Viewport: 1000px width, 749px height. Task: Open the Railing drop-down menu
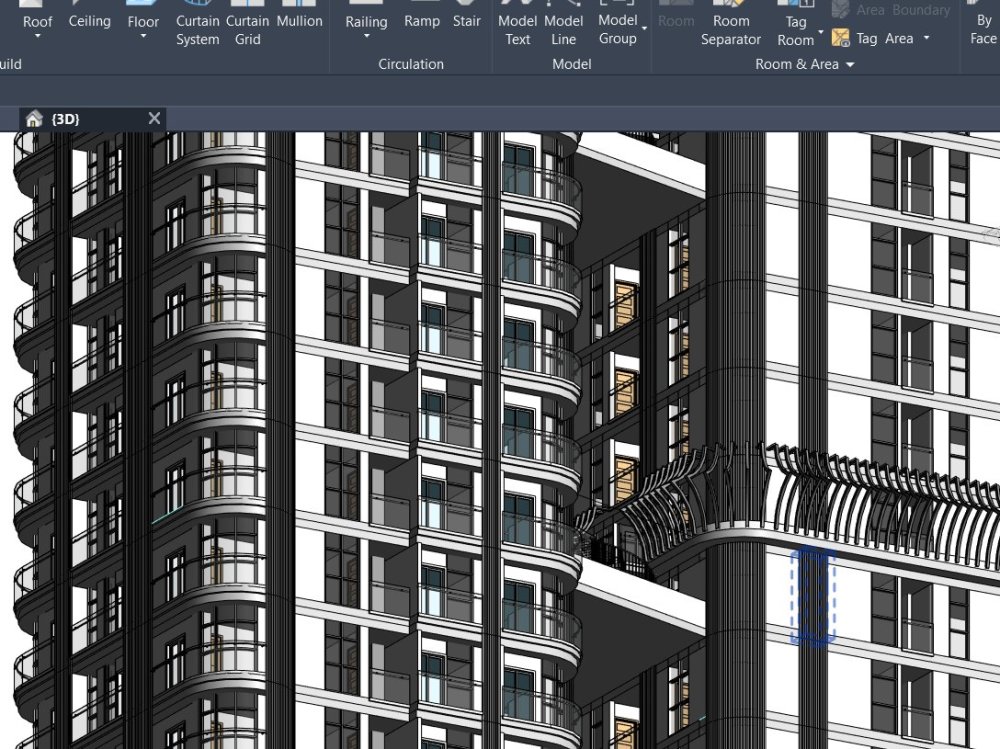point(366,38)
